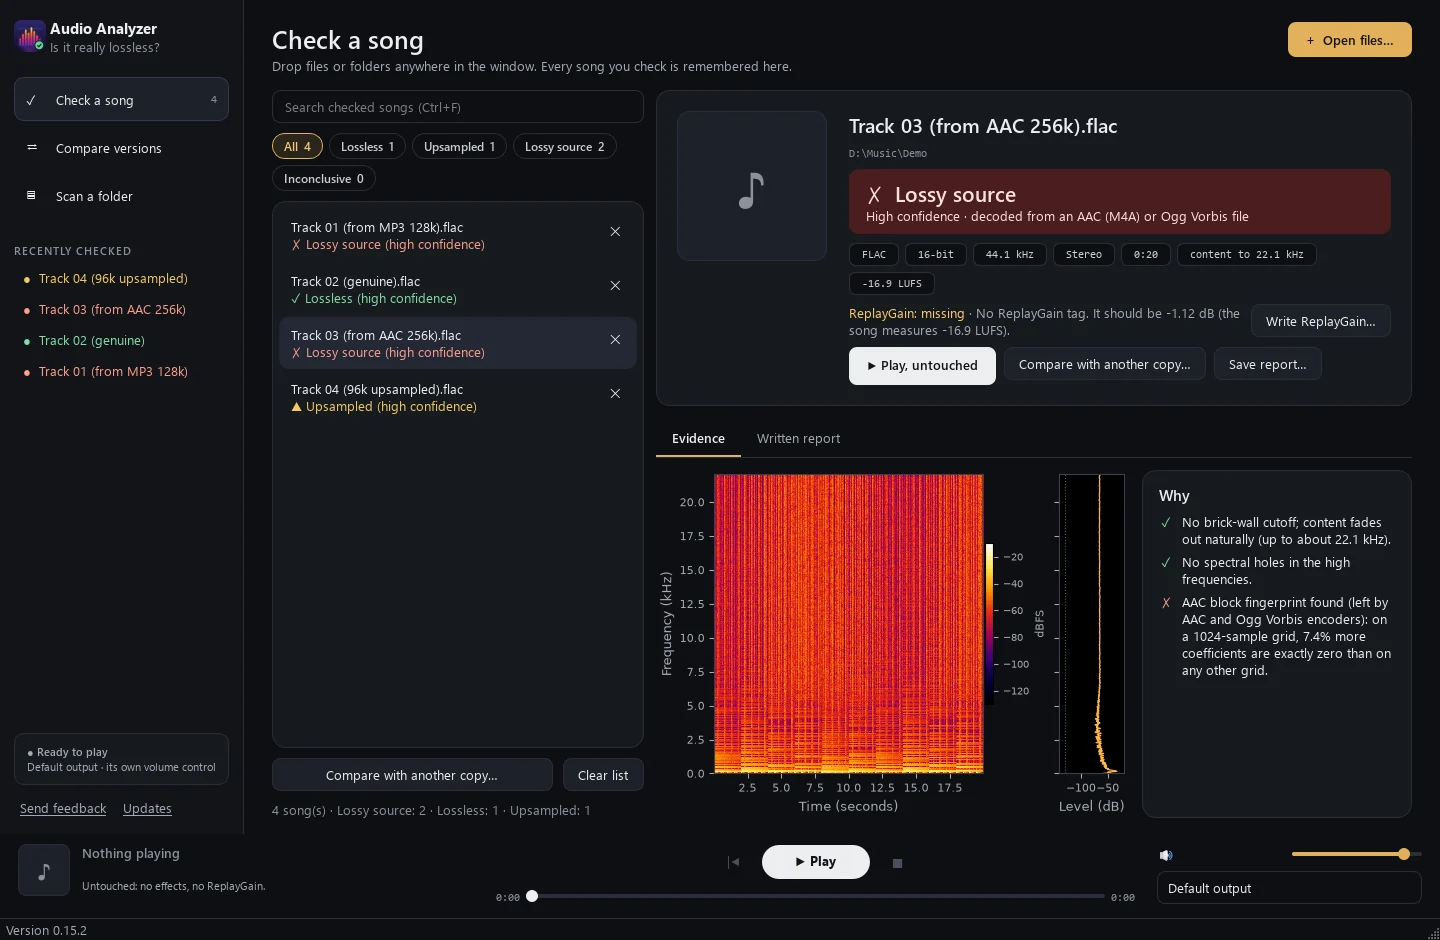Select Track 04 (96k upsampled).flac in song list
Image resolution: width=1440 pixels, height=940 pixels.
pyautogui.click(x=458, y=398)
